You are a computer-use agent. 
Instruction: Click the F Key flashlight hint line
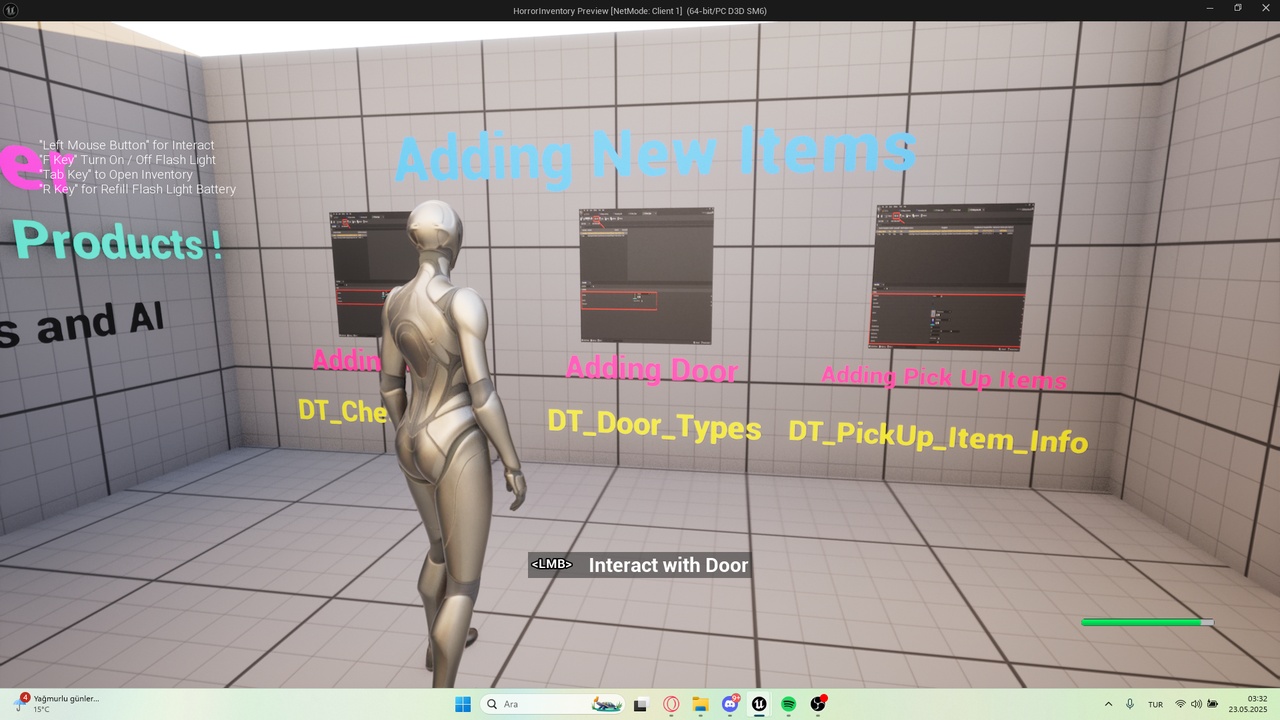click(127, 160)
